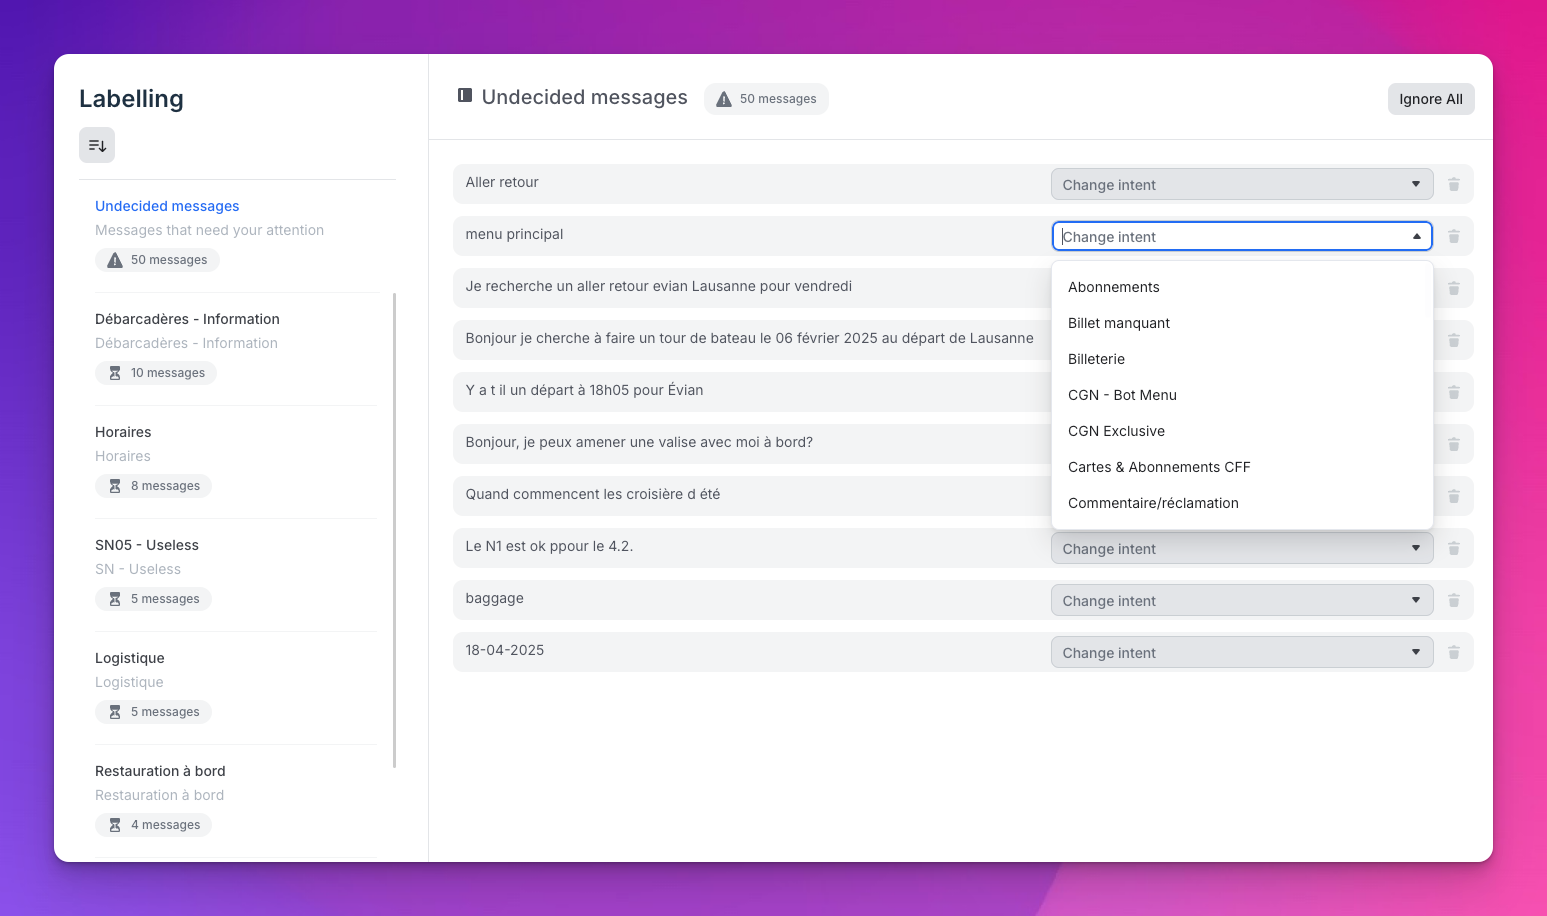The width and height of the screenshot is (1547, 916).
Task: Collapse the open intent dropdown for 'menu principal'
Action: pos(1417,236)
